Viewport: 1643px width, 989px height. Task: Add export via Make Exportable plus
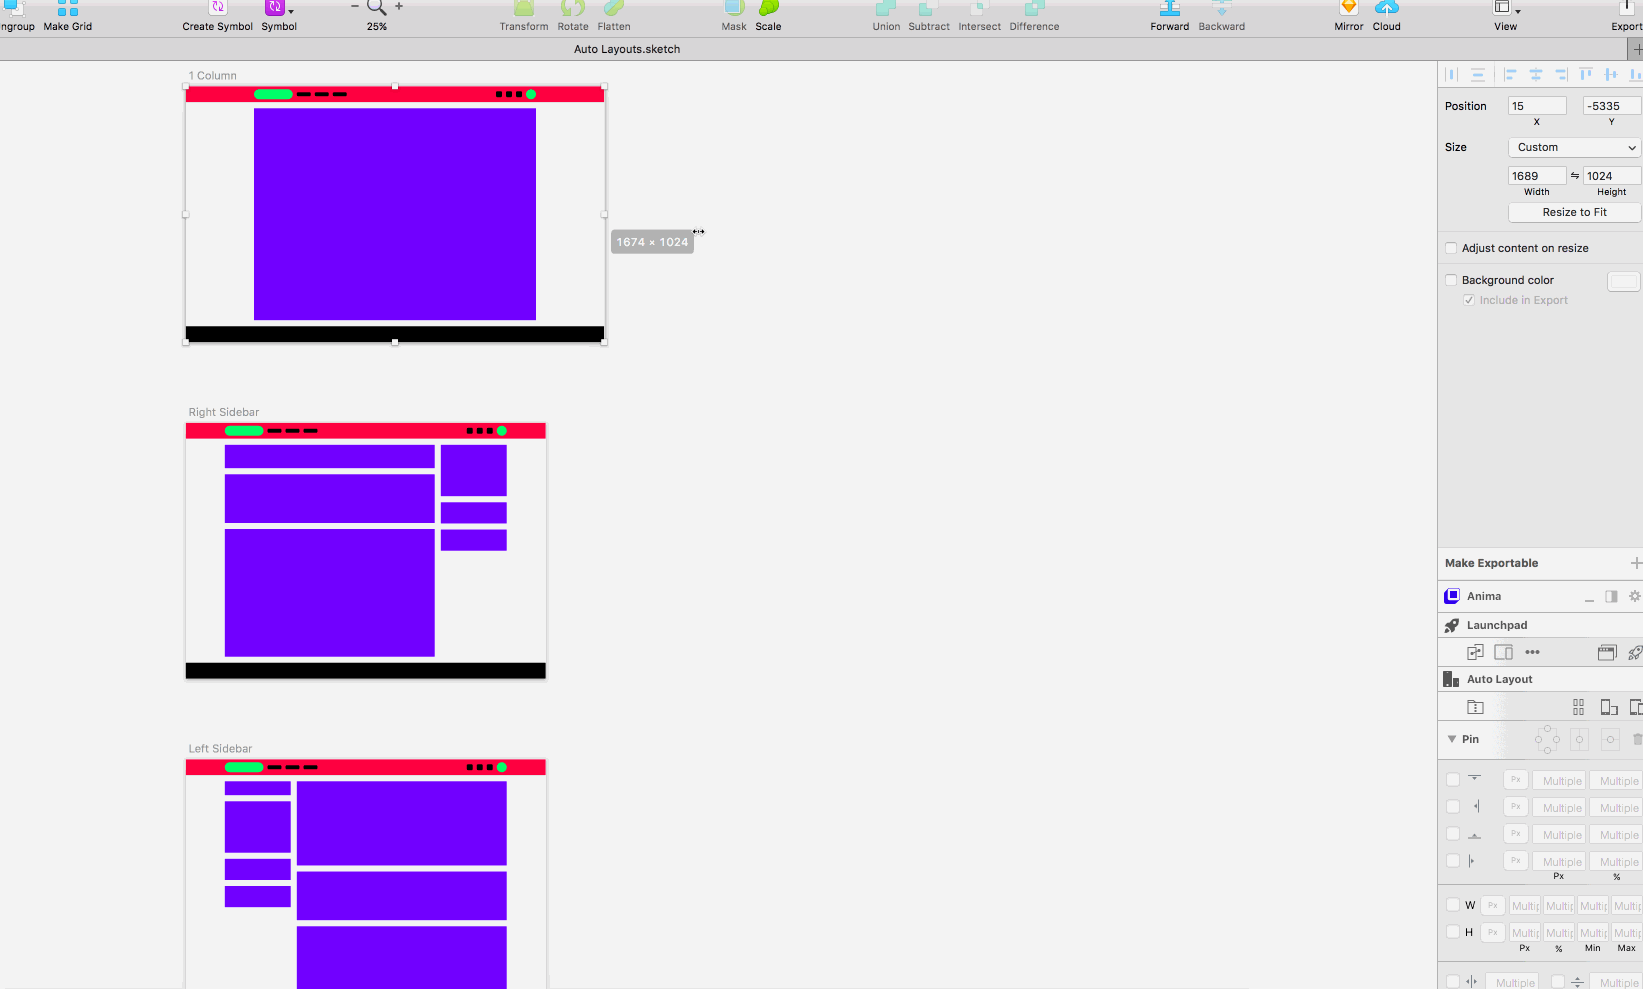(1636, 563)
